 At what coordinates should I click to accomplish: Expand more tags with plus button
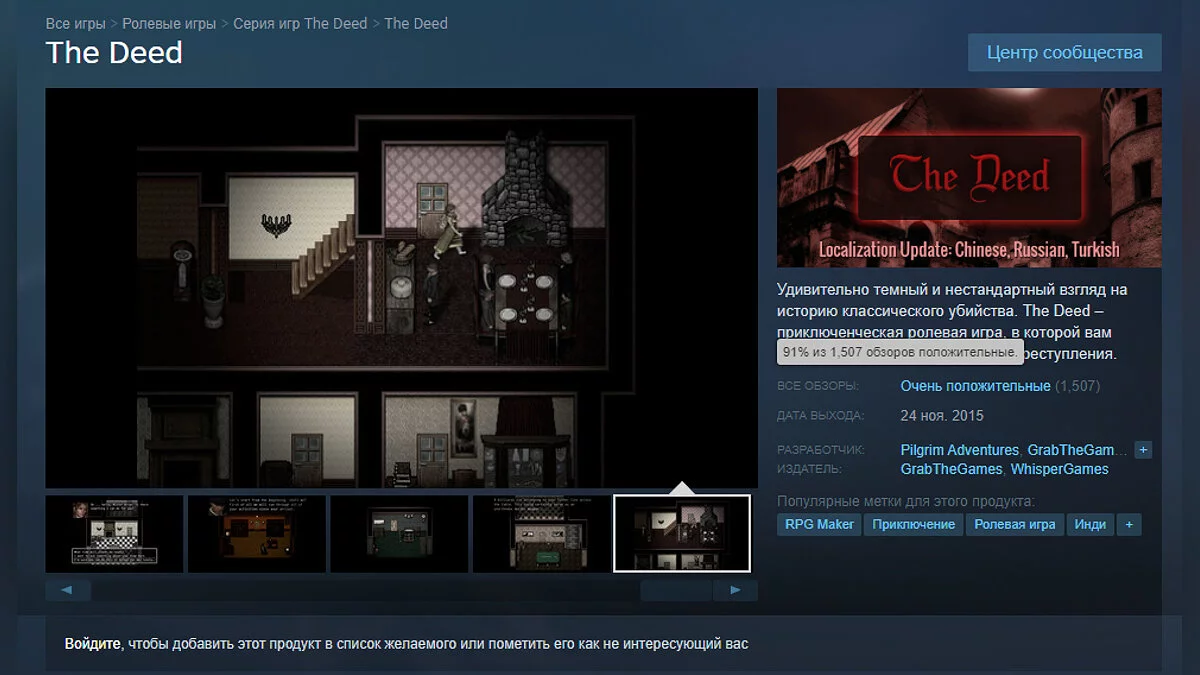(1129, 524)
